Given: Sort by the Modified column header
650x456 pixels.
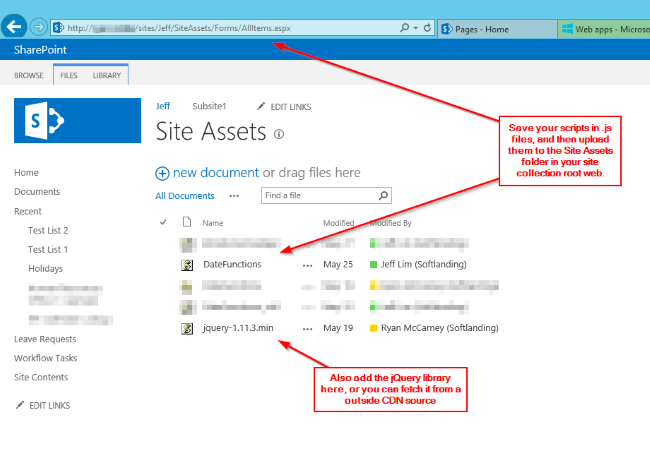Looking at the screenshot, I should tap(339, 223).
